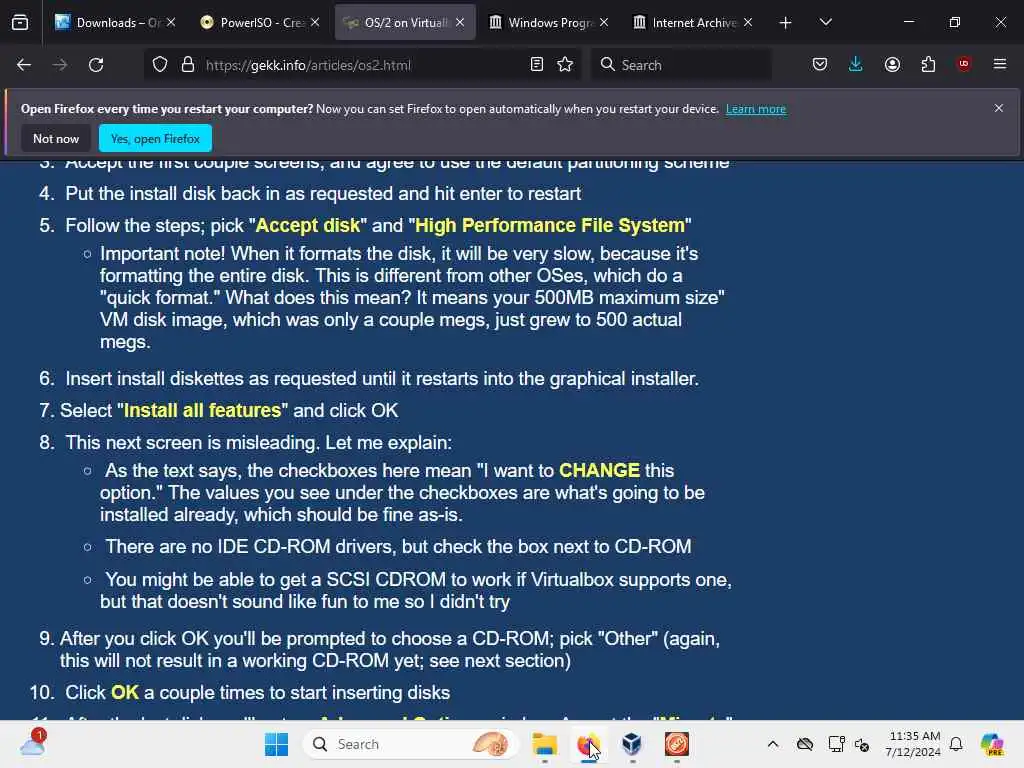Click Yes, open Firefox button

(155, 138)
